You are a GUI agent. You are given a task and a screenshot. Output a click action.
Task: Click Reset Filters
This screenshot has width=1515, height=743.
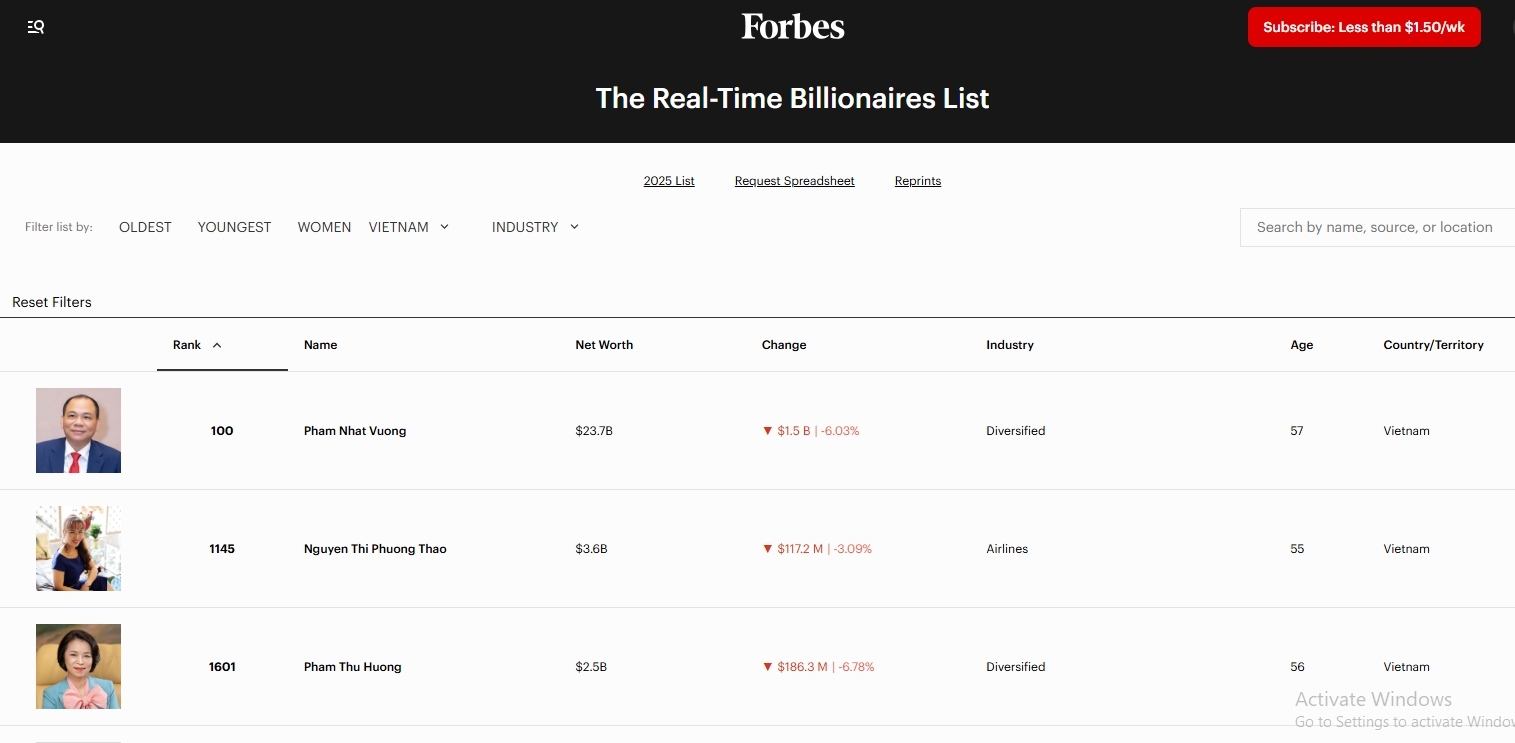[x=52, y=302]
